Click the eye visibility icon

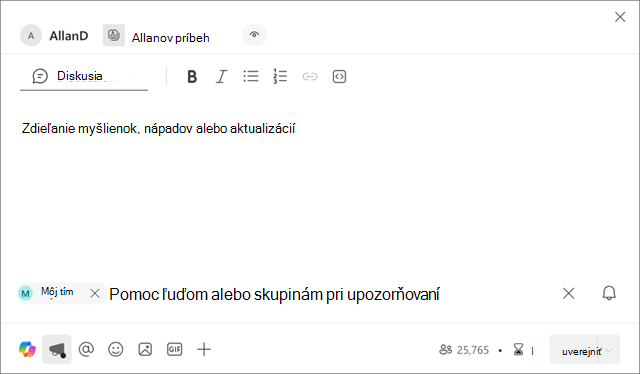pyautogui.click(x=254, y=35)
